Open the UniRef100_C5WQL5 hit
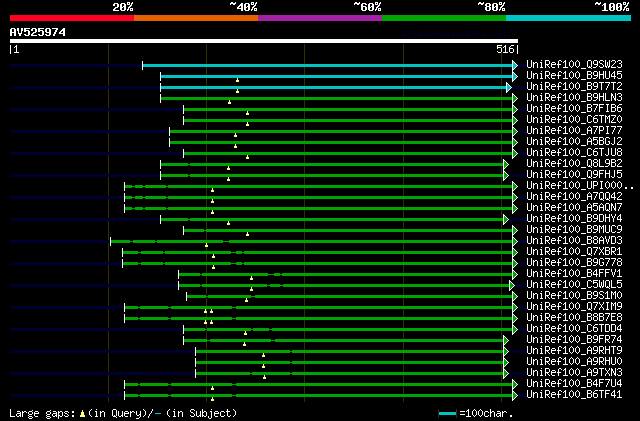640x421 pixels. pos(574,285)
